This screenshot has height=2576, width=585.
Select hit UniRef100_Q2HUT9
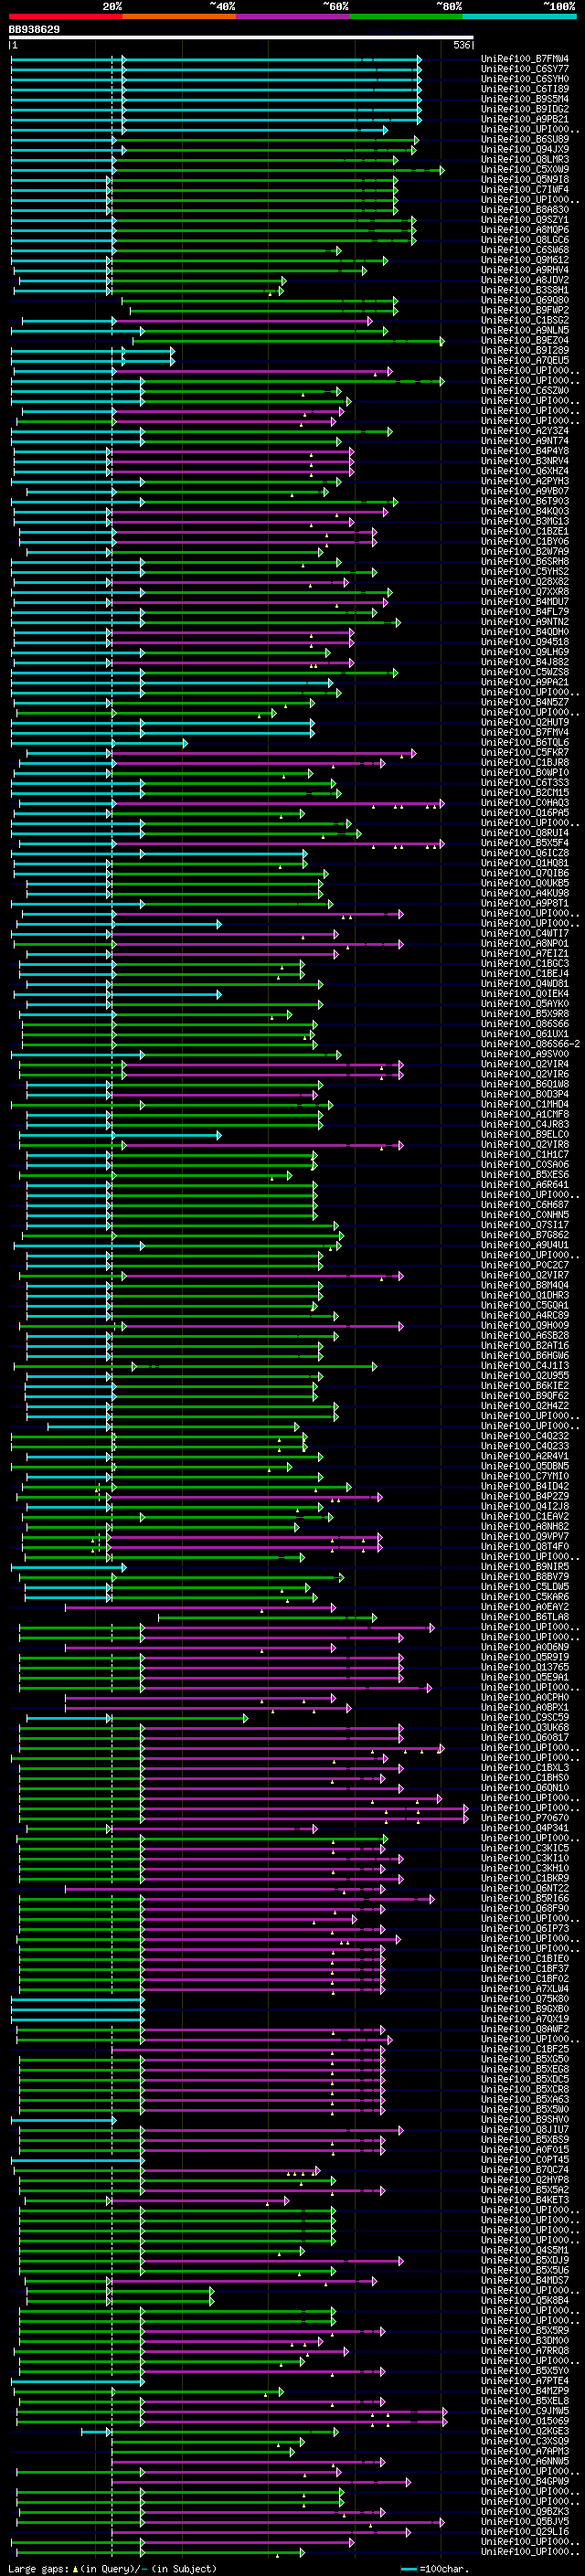coord(525,722)
